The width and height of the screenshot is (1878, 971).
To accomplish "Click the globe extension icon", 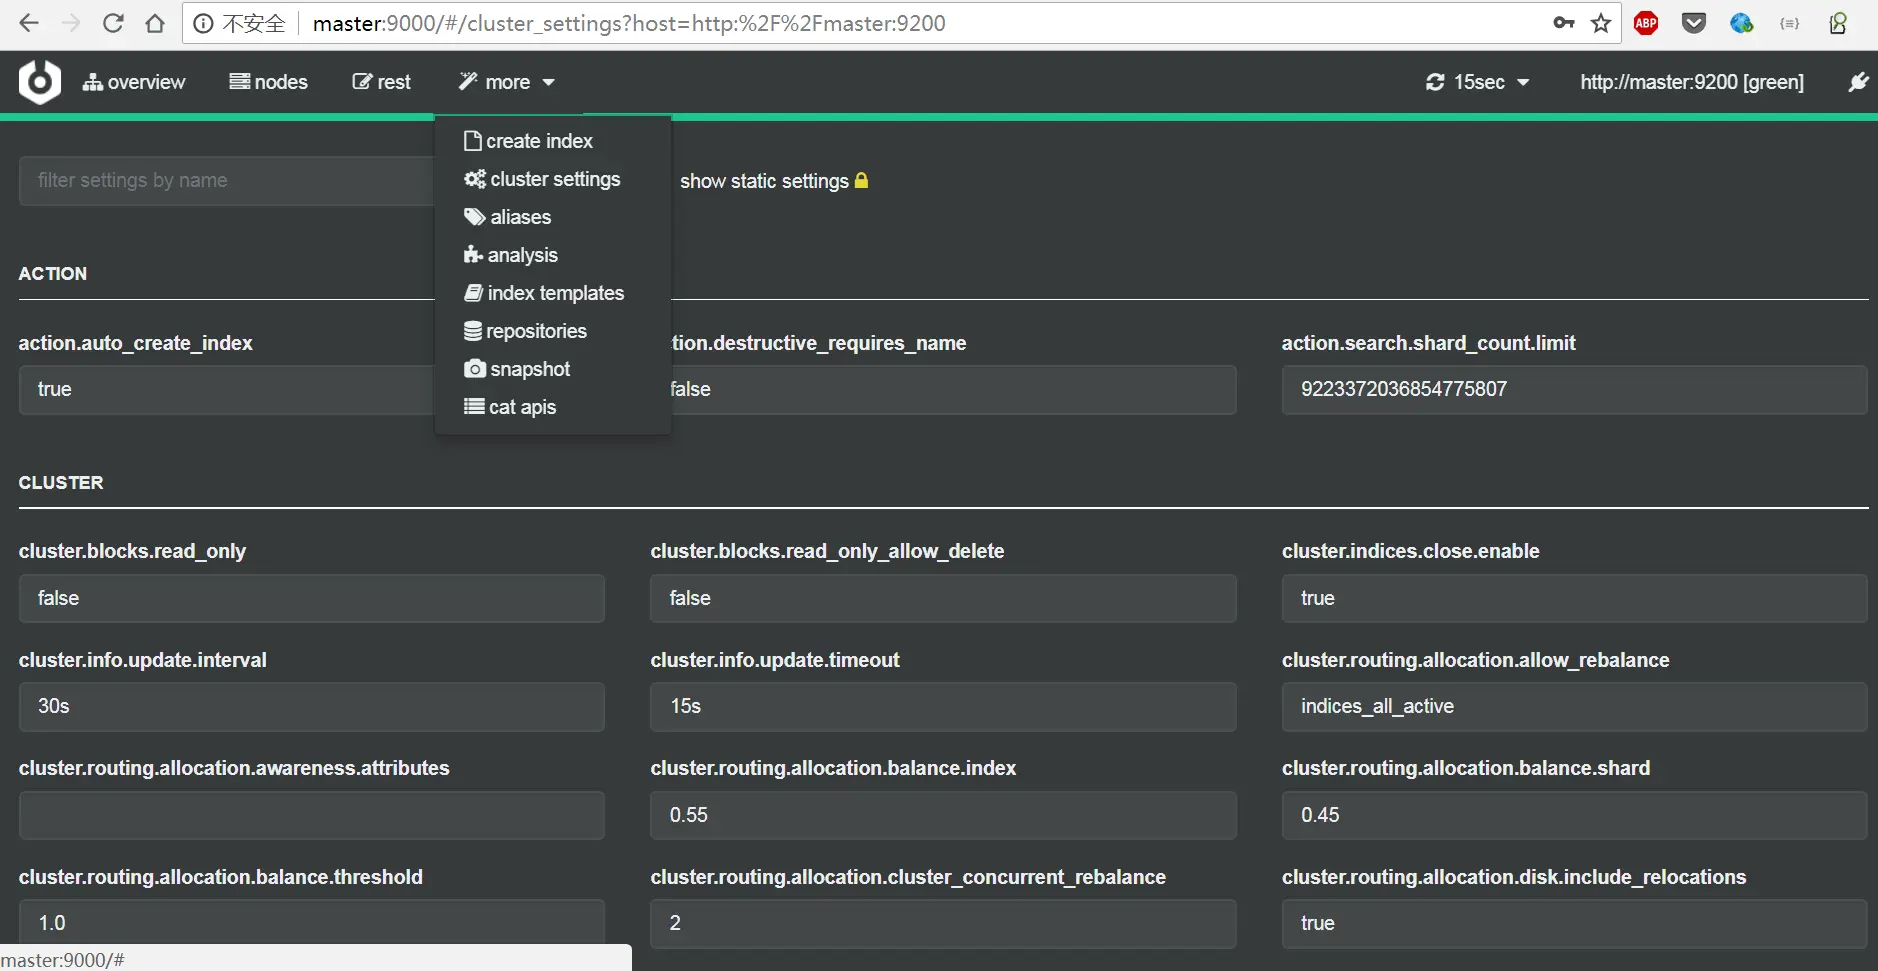I will [1742, 23].
